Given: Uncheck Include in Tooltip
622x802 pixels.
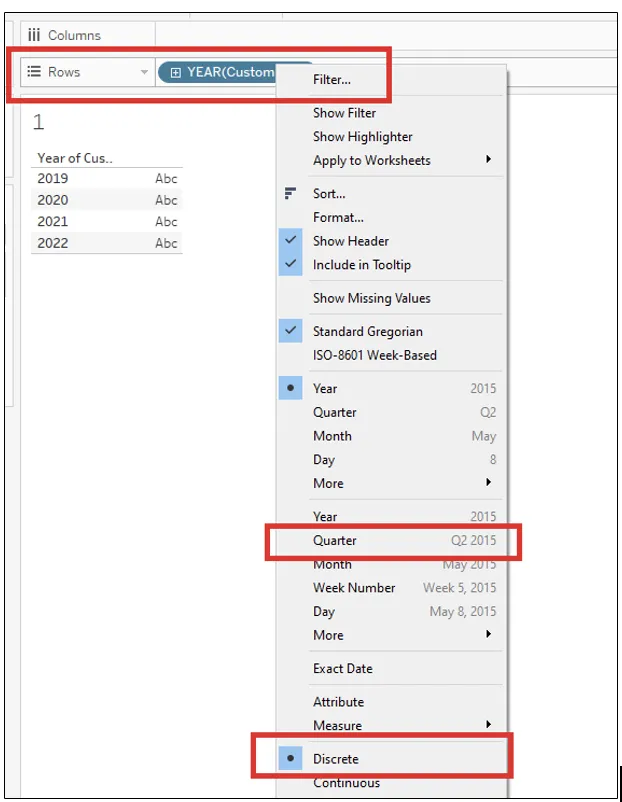Looking at the screenshot, I should (x=290, y=265).
